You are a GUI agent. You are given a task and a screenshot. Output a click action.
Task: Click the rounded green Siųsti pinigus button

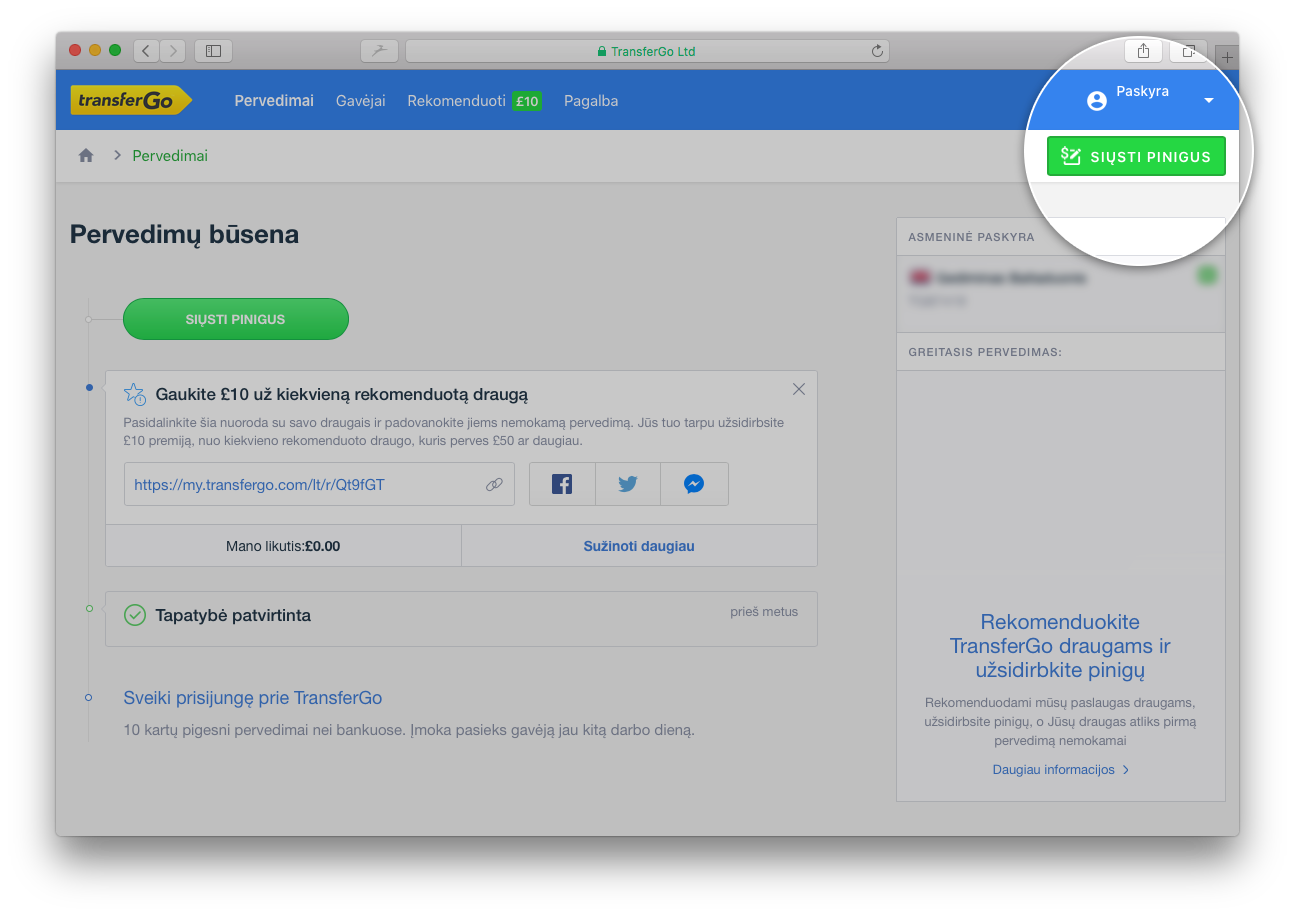[236, 319]
